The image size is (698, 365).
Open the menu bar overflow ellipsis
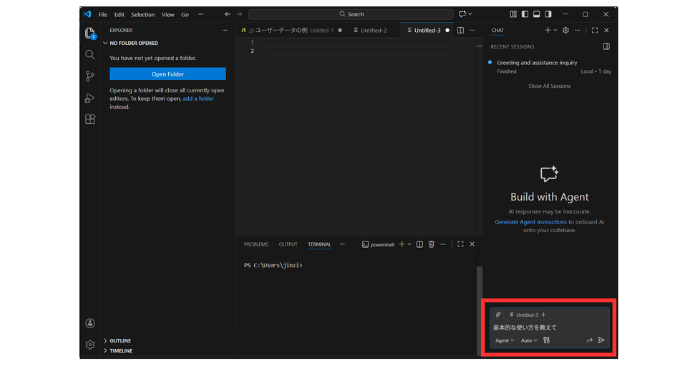click(x=201, y=14)
